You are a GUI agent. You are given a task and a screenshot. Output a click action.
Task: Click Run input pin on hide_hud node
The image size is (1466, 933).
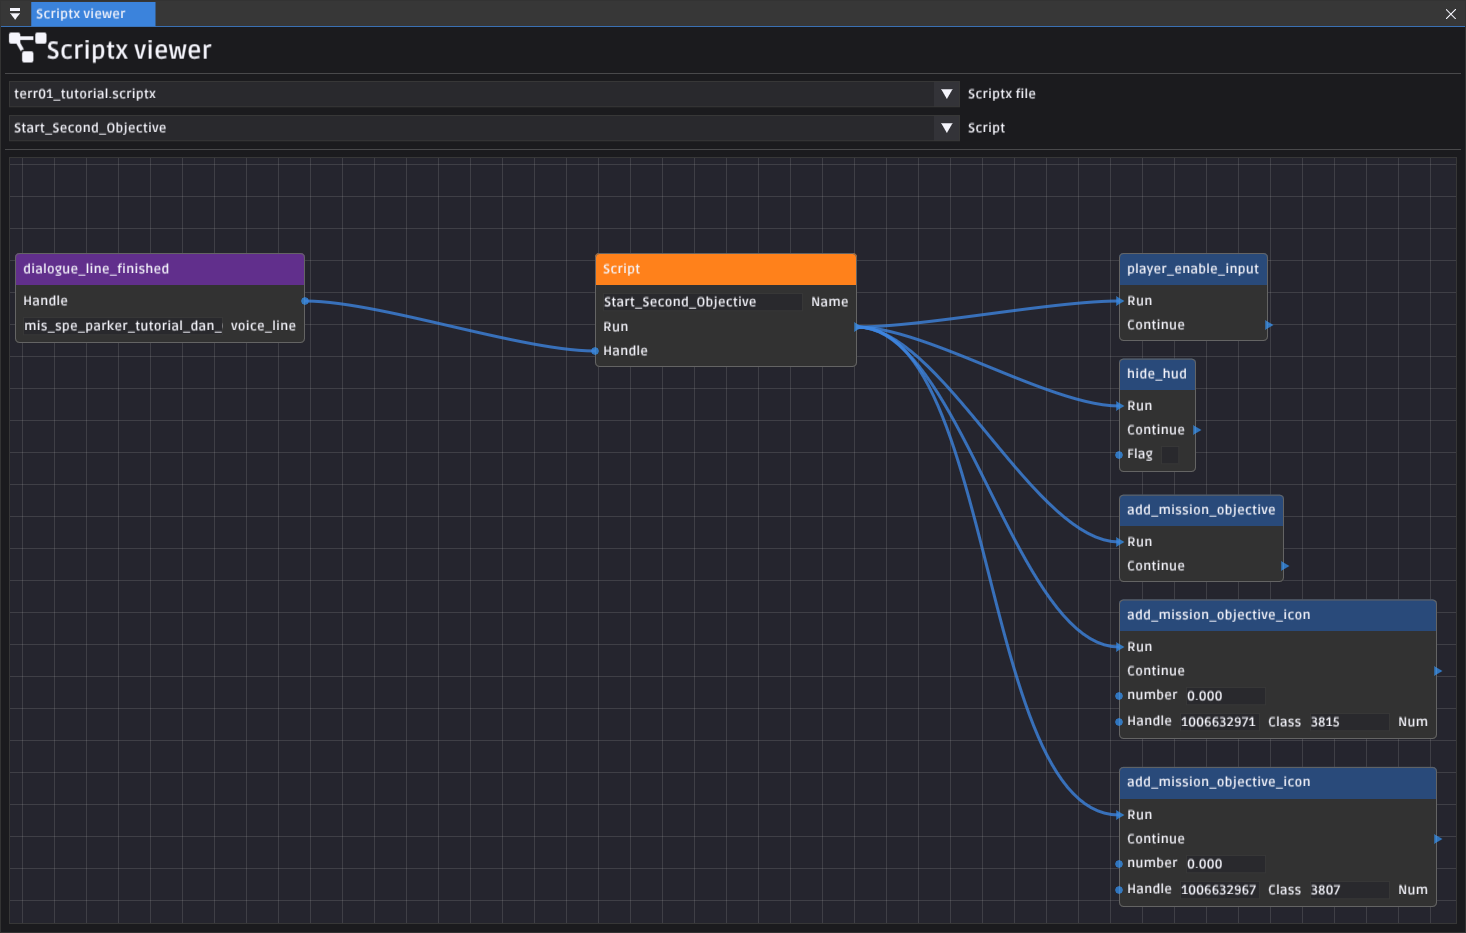1119,406
